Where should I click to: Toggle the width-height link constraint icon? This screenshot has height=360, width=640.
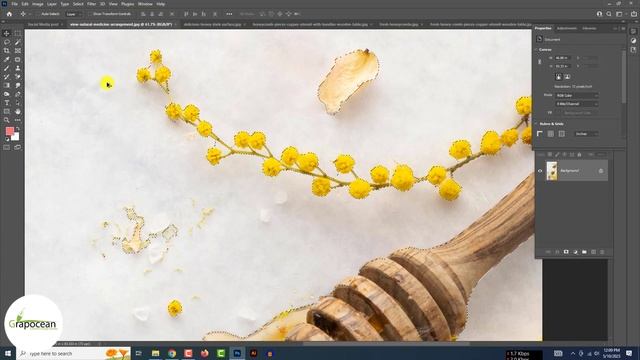point(540,62)
